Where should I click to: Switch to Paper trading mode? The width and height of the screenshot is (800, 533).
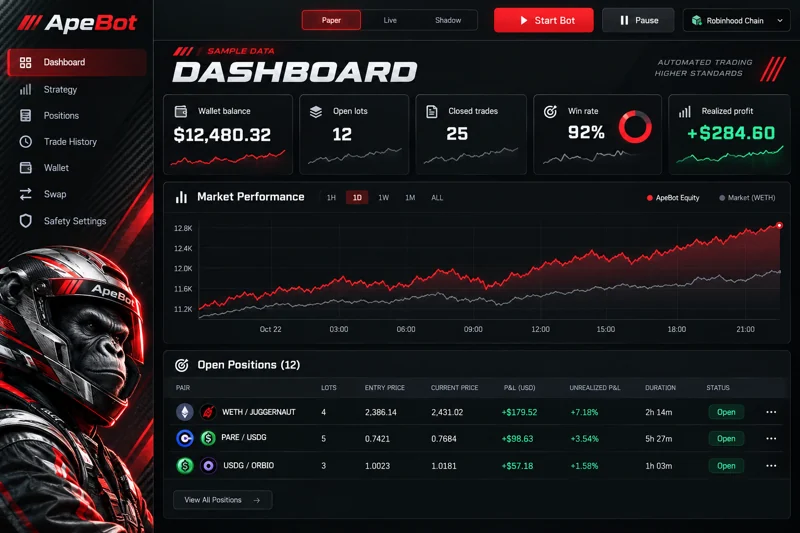331,20
